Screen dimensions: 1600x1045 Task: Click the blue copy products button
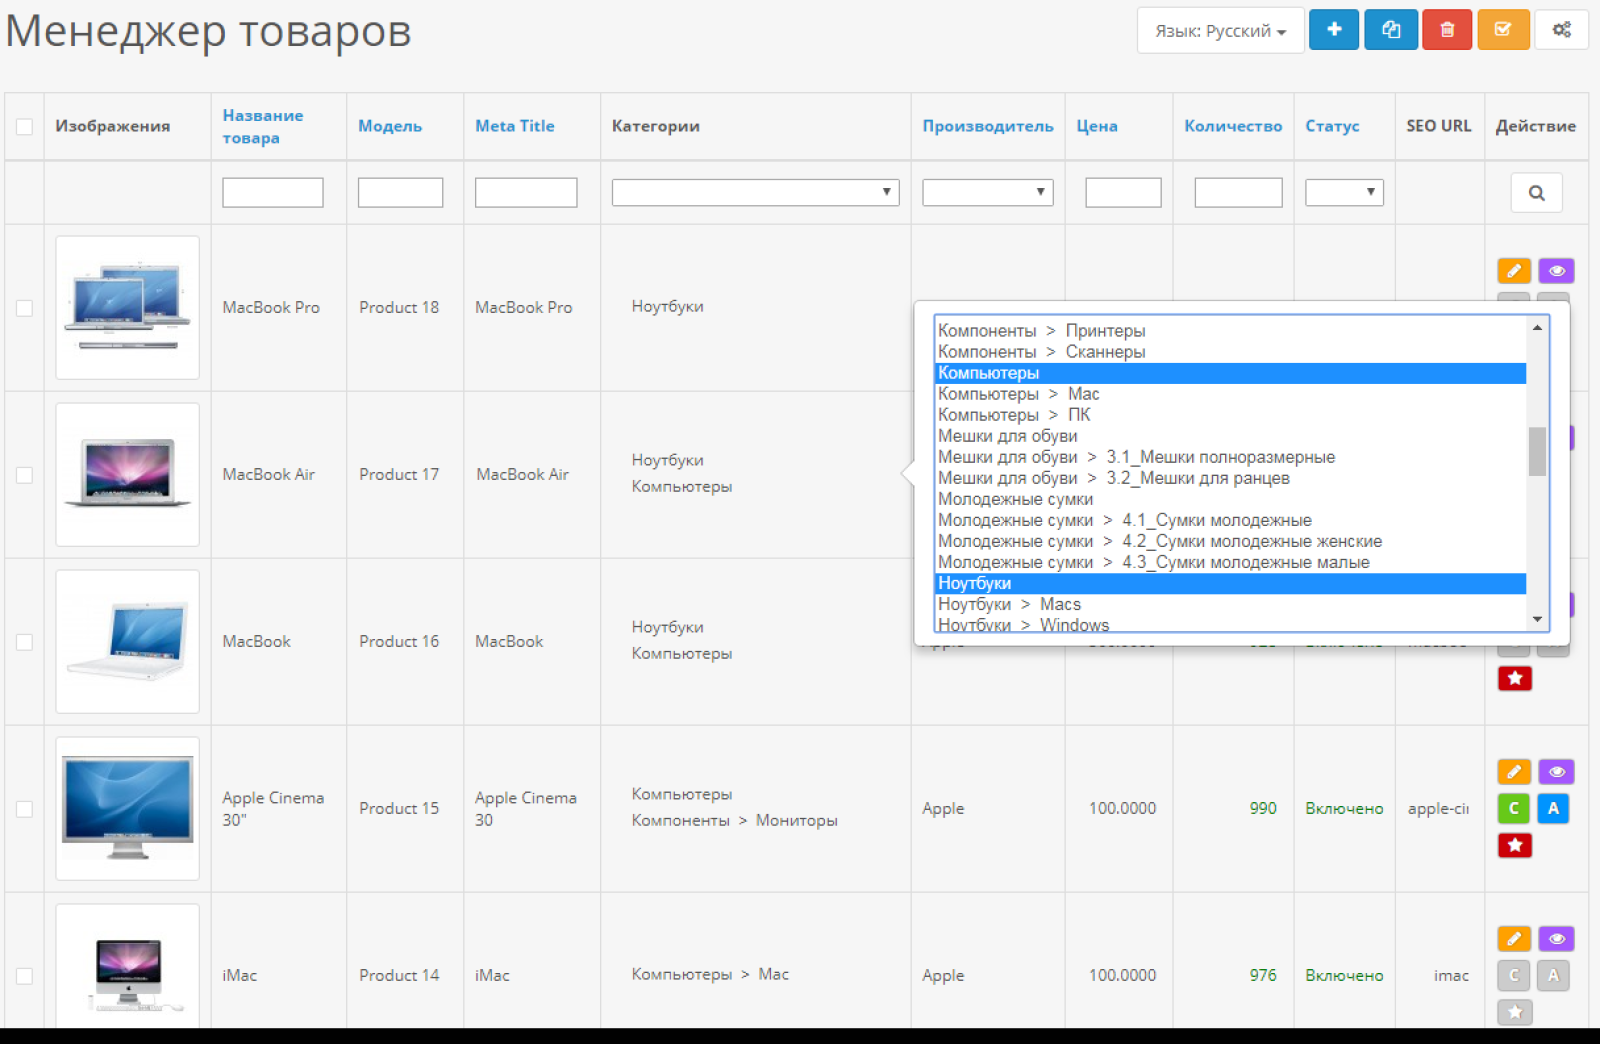(x=1391, y=30)
